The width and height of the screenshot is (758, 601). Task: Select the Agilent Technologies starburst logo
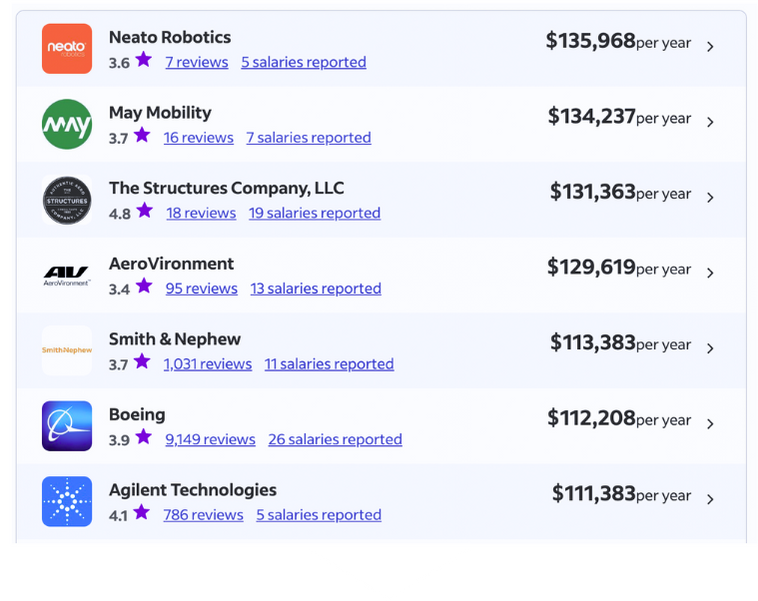(x=67, y=501)
